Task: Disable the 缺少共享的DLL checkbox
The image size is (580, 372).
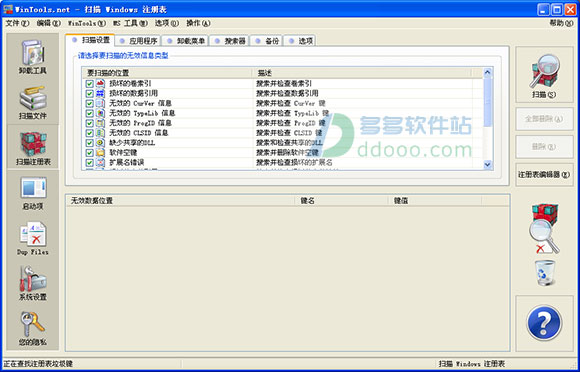Action: [89, 143]
